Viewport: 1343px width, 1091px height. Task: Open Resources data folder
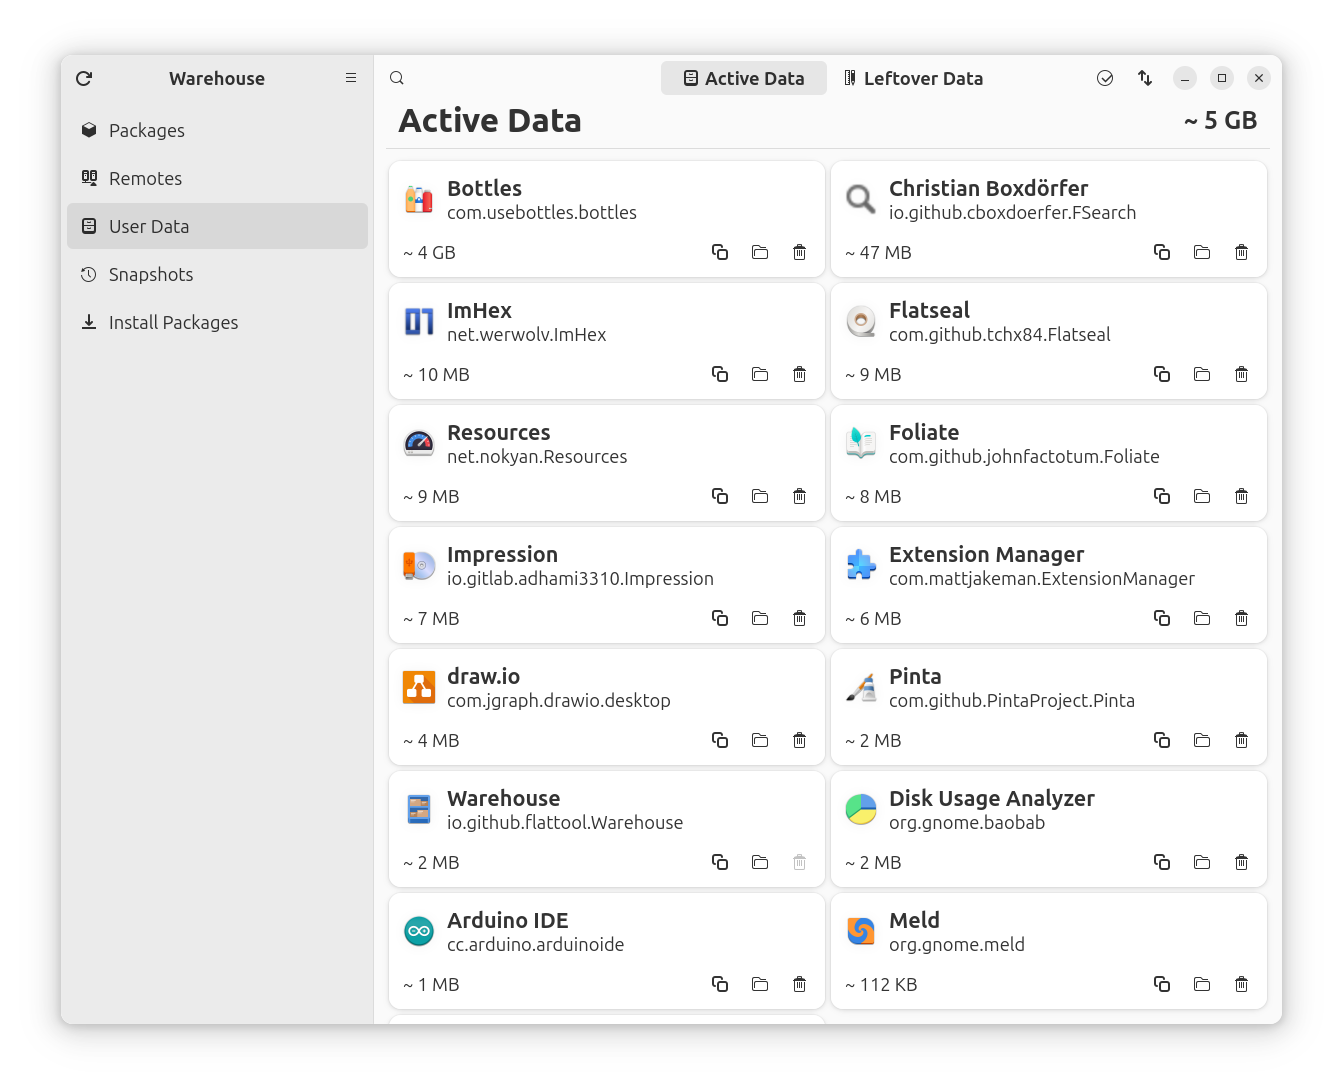pos(760,496)
